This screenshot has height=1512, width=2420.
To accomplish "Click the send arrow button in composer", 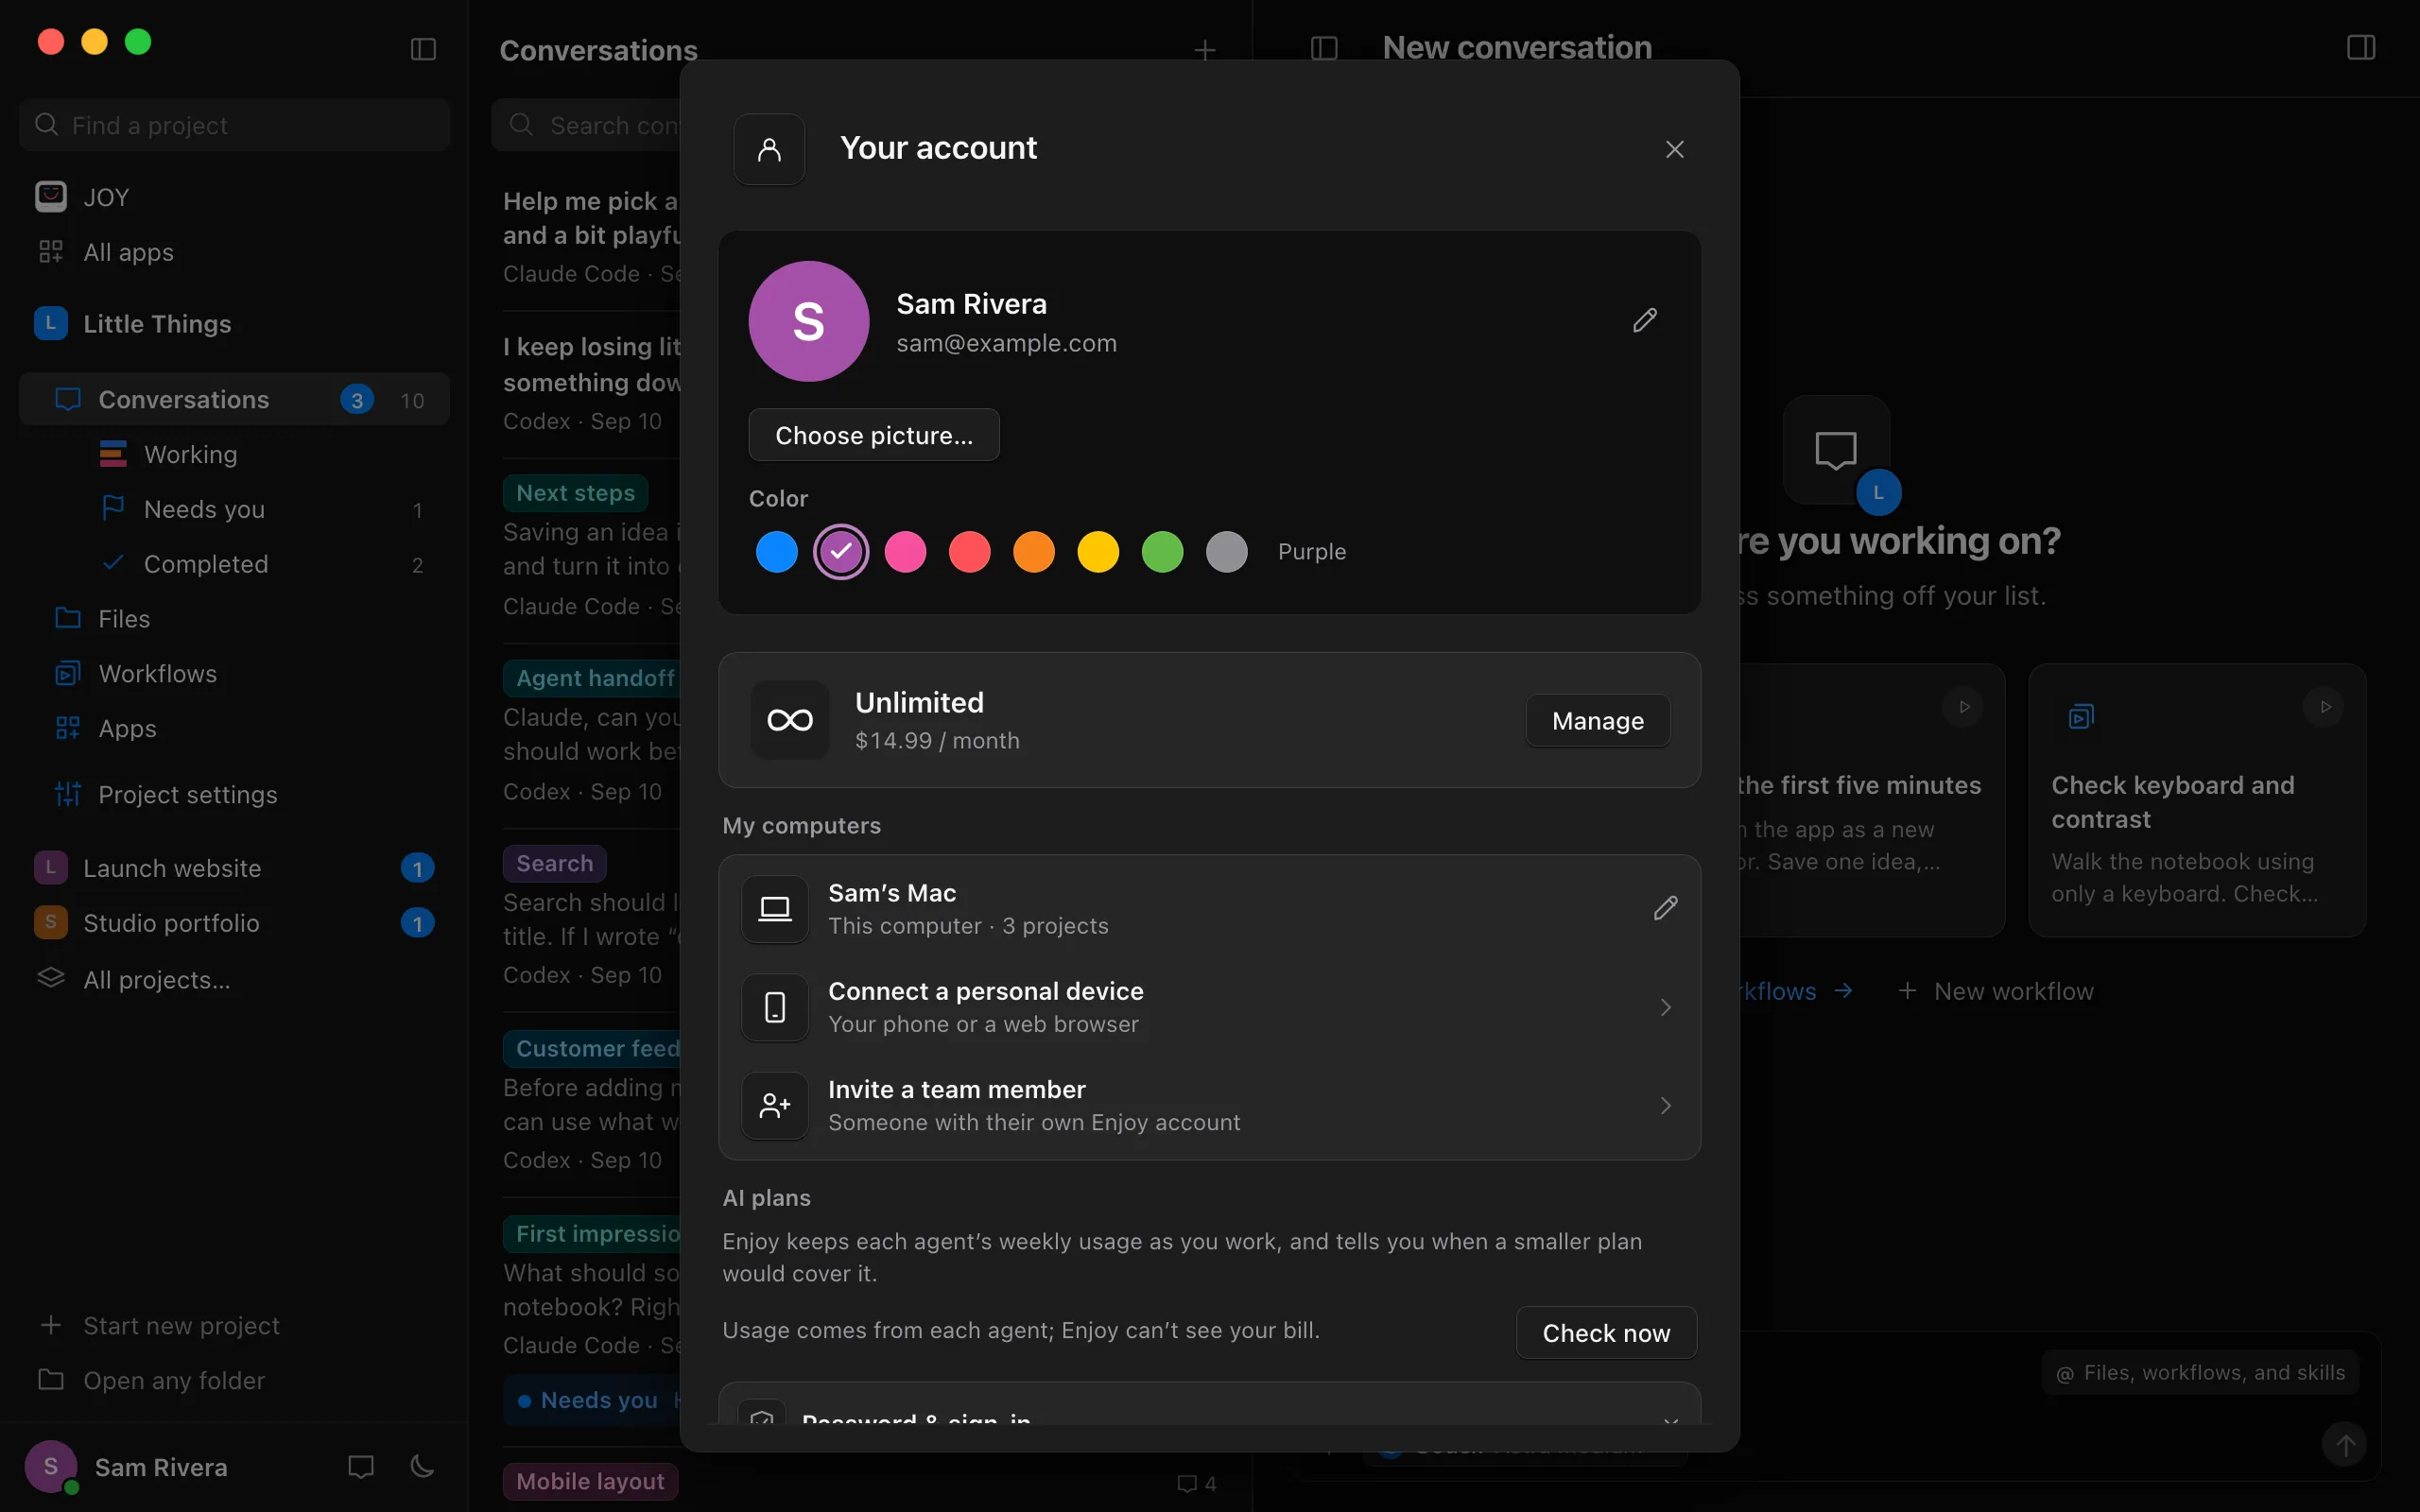I will pos(2344,1445).
